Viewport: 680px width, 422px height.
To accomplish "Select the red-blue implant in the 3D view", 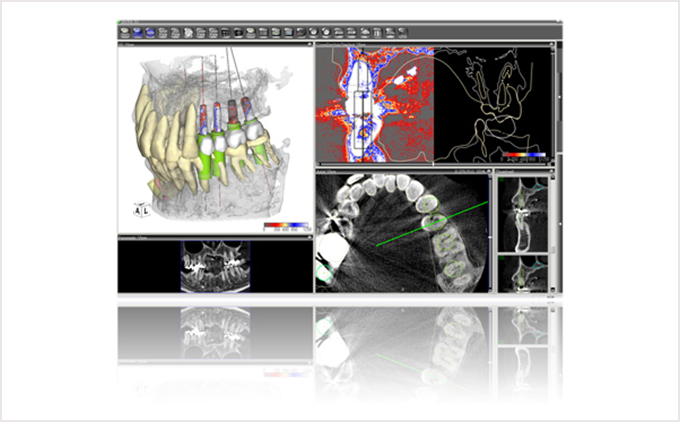I will 202,118.
